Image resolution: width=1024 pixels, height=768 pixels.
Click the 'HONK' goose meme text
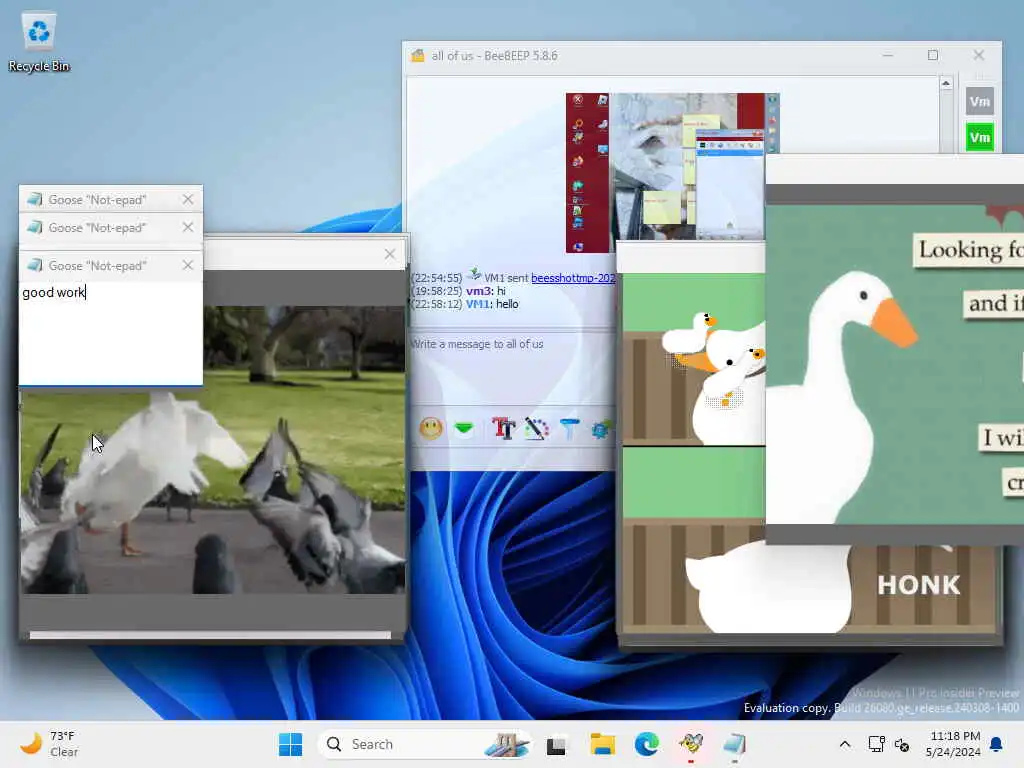(x=919, y=585)
